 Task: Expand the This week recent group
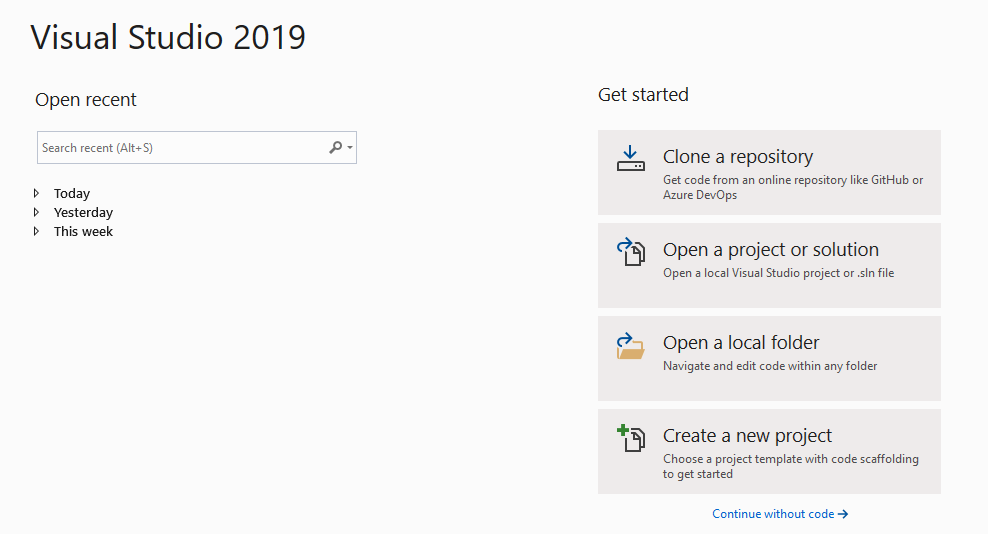click(x=37, y=231)
